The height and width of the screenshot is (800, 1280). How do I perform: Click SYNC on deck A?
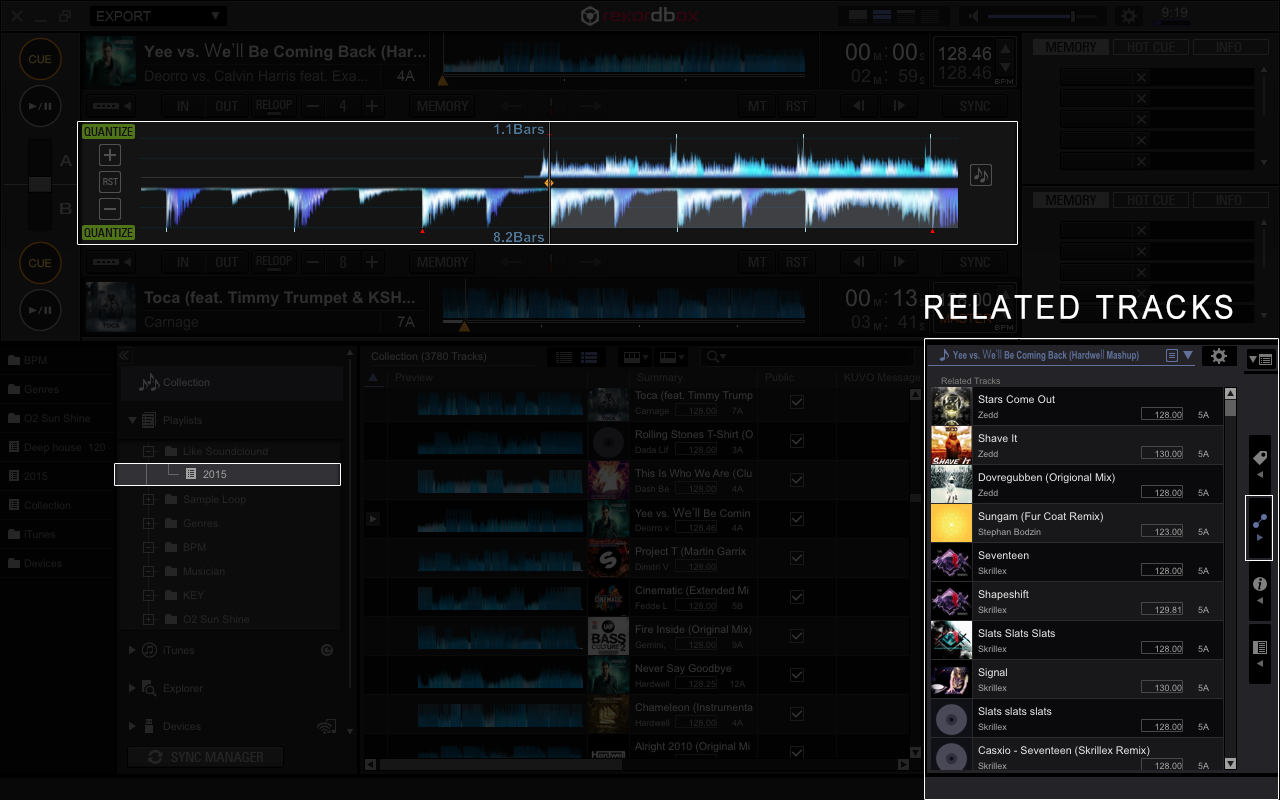(x=975, y=106)
